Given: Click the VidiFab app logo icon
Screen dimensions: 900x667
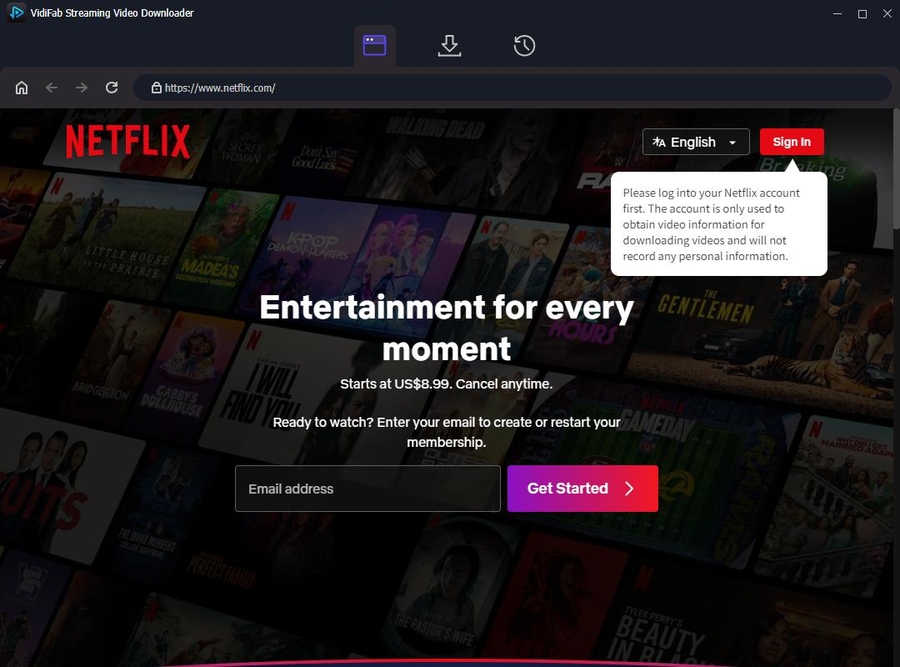Looking at the screenshot, I should (16, 12).
